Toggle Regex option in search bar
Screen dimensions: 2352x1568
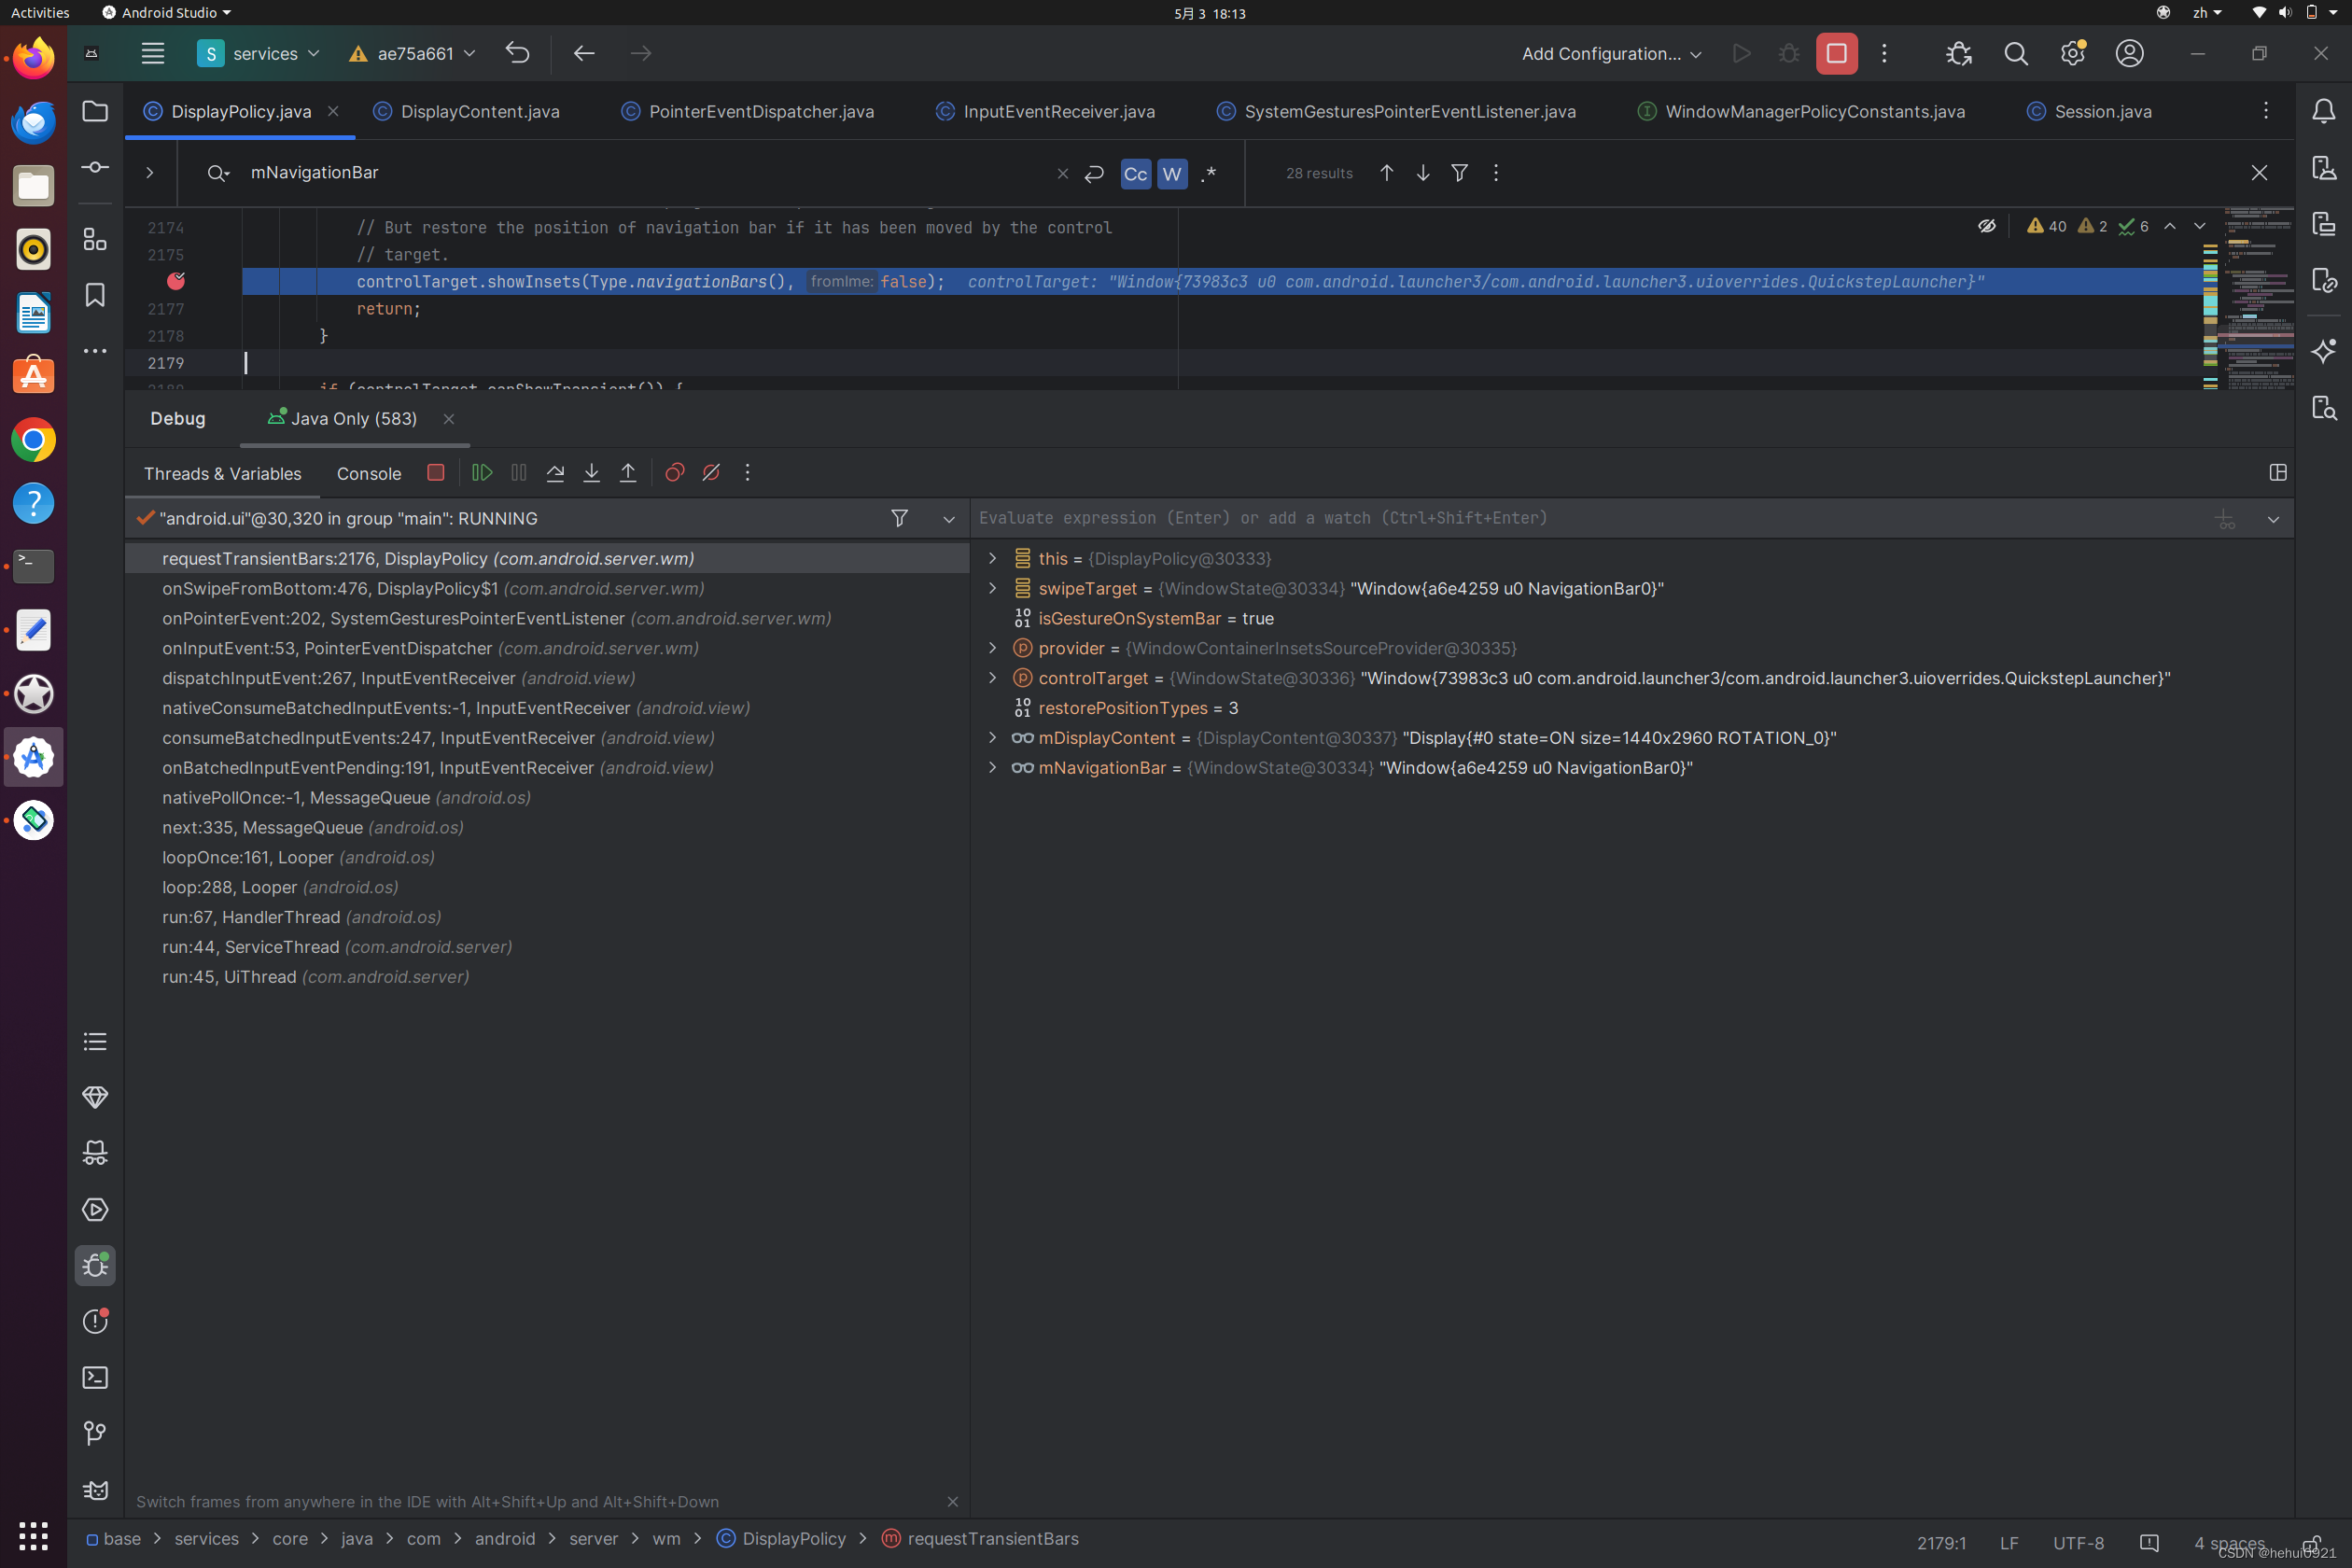(x=1208, y=173)
